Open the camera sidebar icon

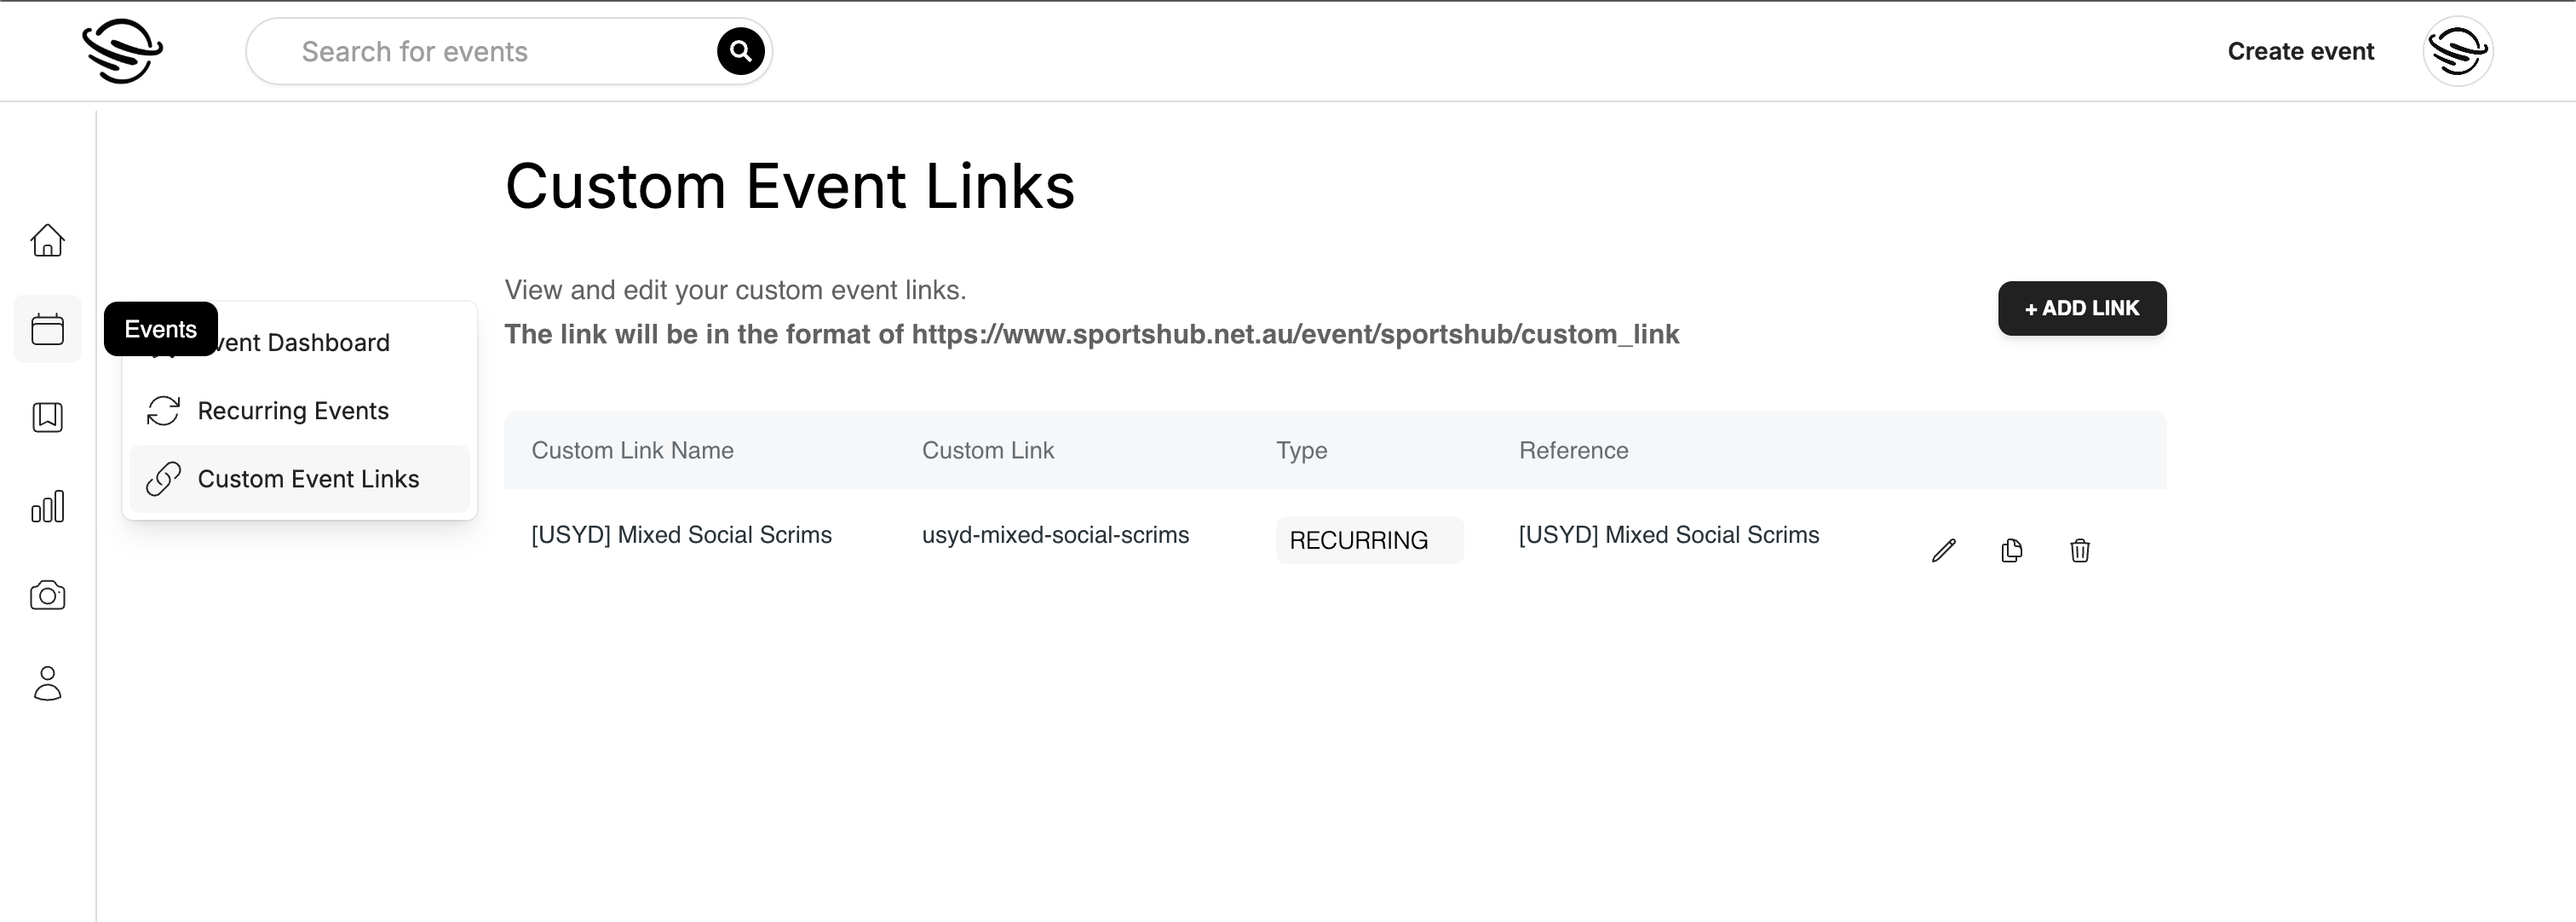pos(47,595)
